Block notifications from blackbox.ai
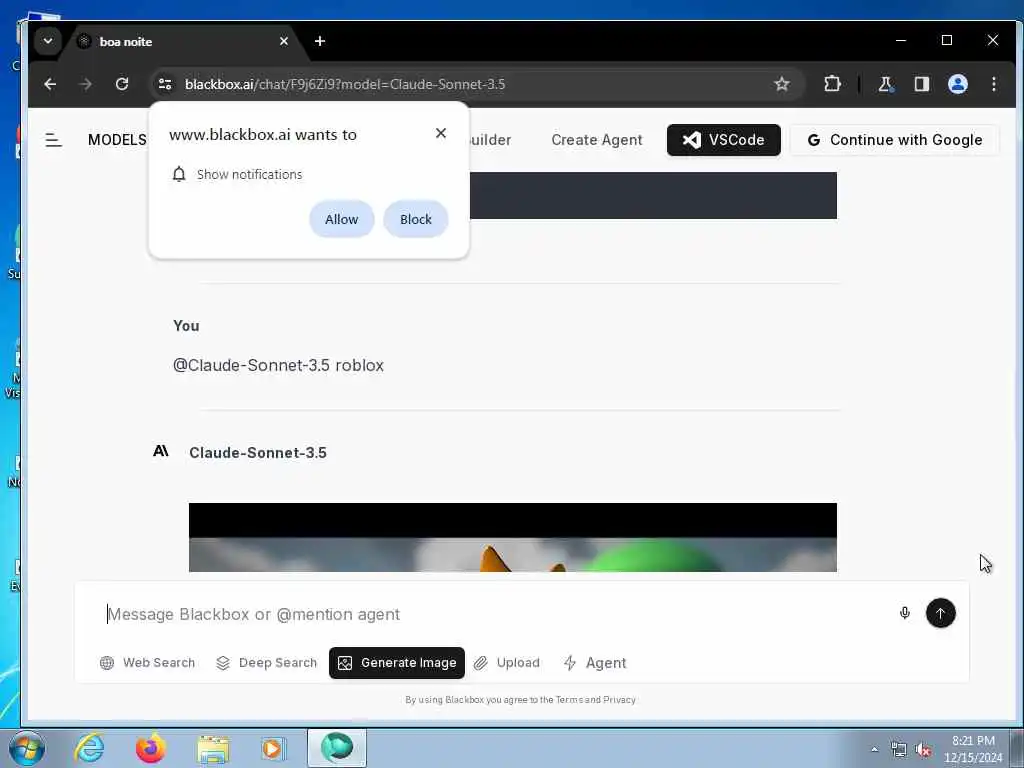1024x768 pixels. pyautogui.click(x=416, y=219)
